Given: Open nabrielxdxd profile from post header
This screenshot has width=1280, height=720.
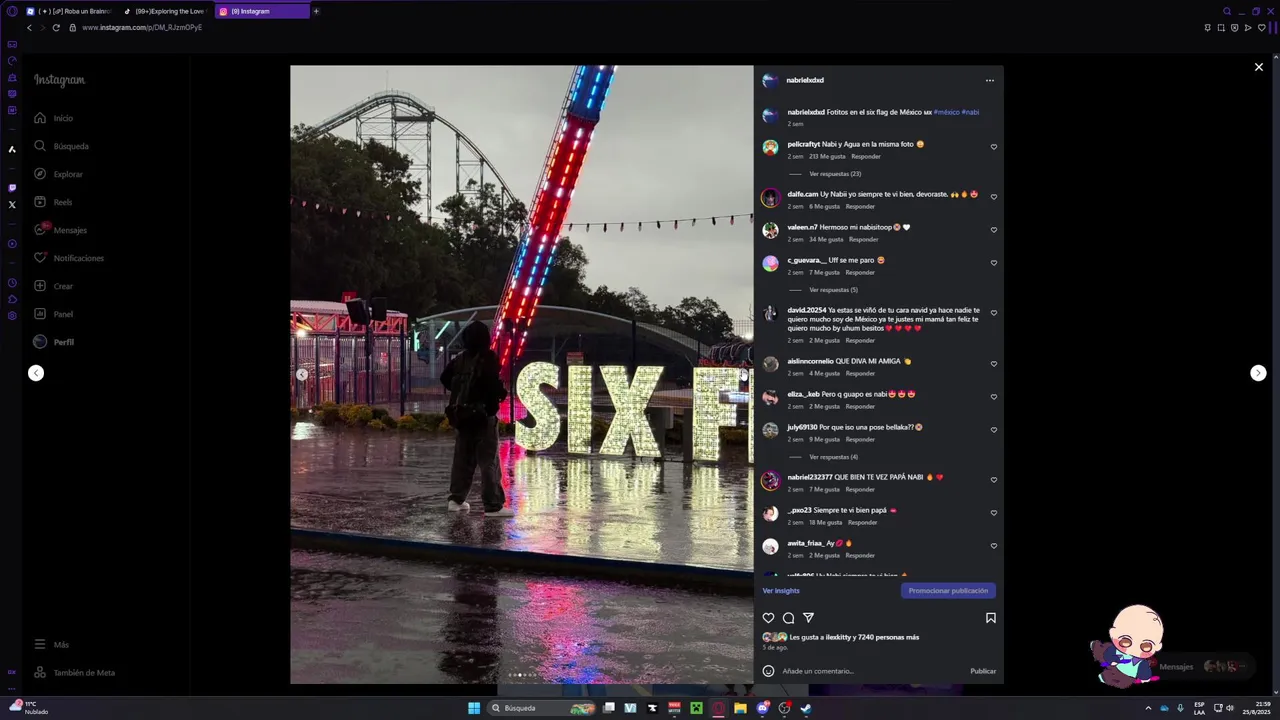Looking at the screenshot, I should (805, 80).
